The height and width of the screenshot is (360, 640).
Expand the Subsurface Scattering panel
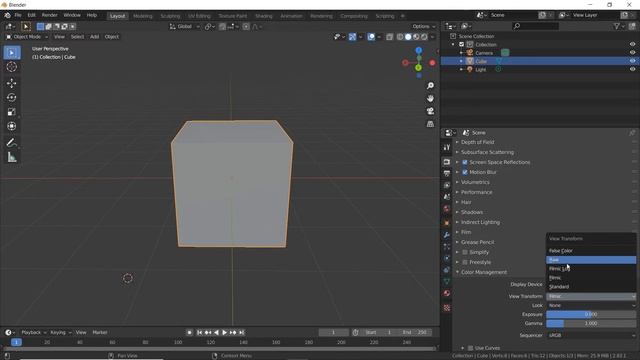pyautogui.click(x=487, y=152)
